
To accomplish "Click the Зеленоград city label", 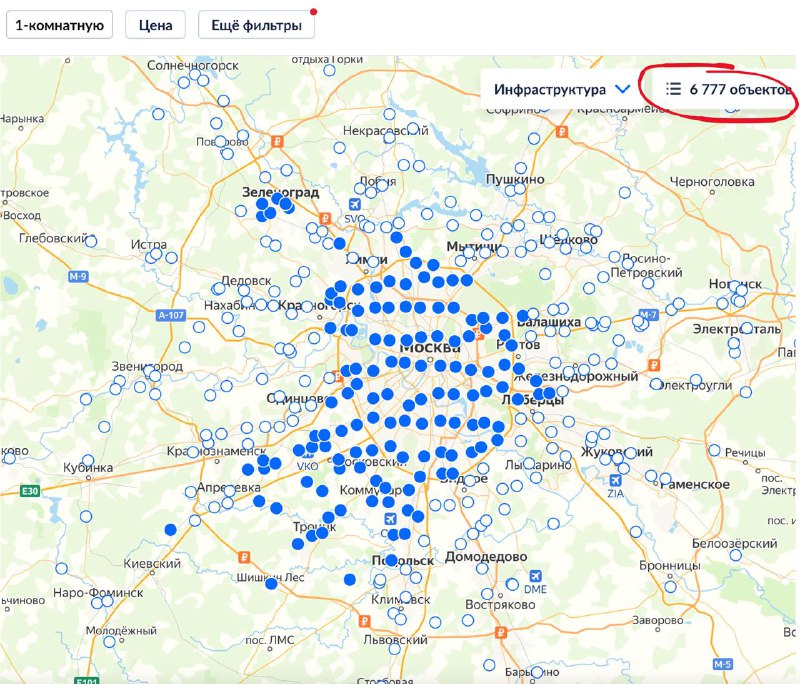I will point(281,192).
